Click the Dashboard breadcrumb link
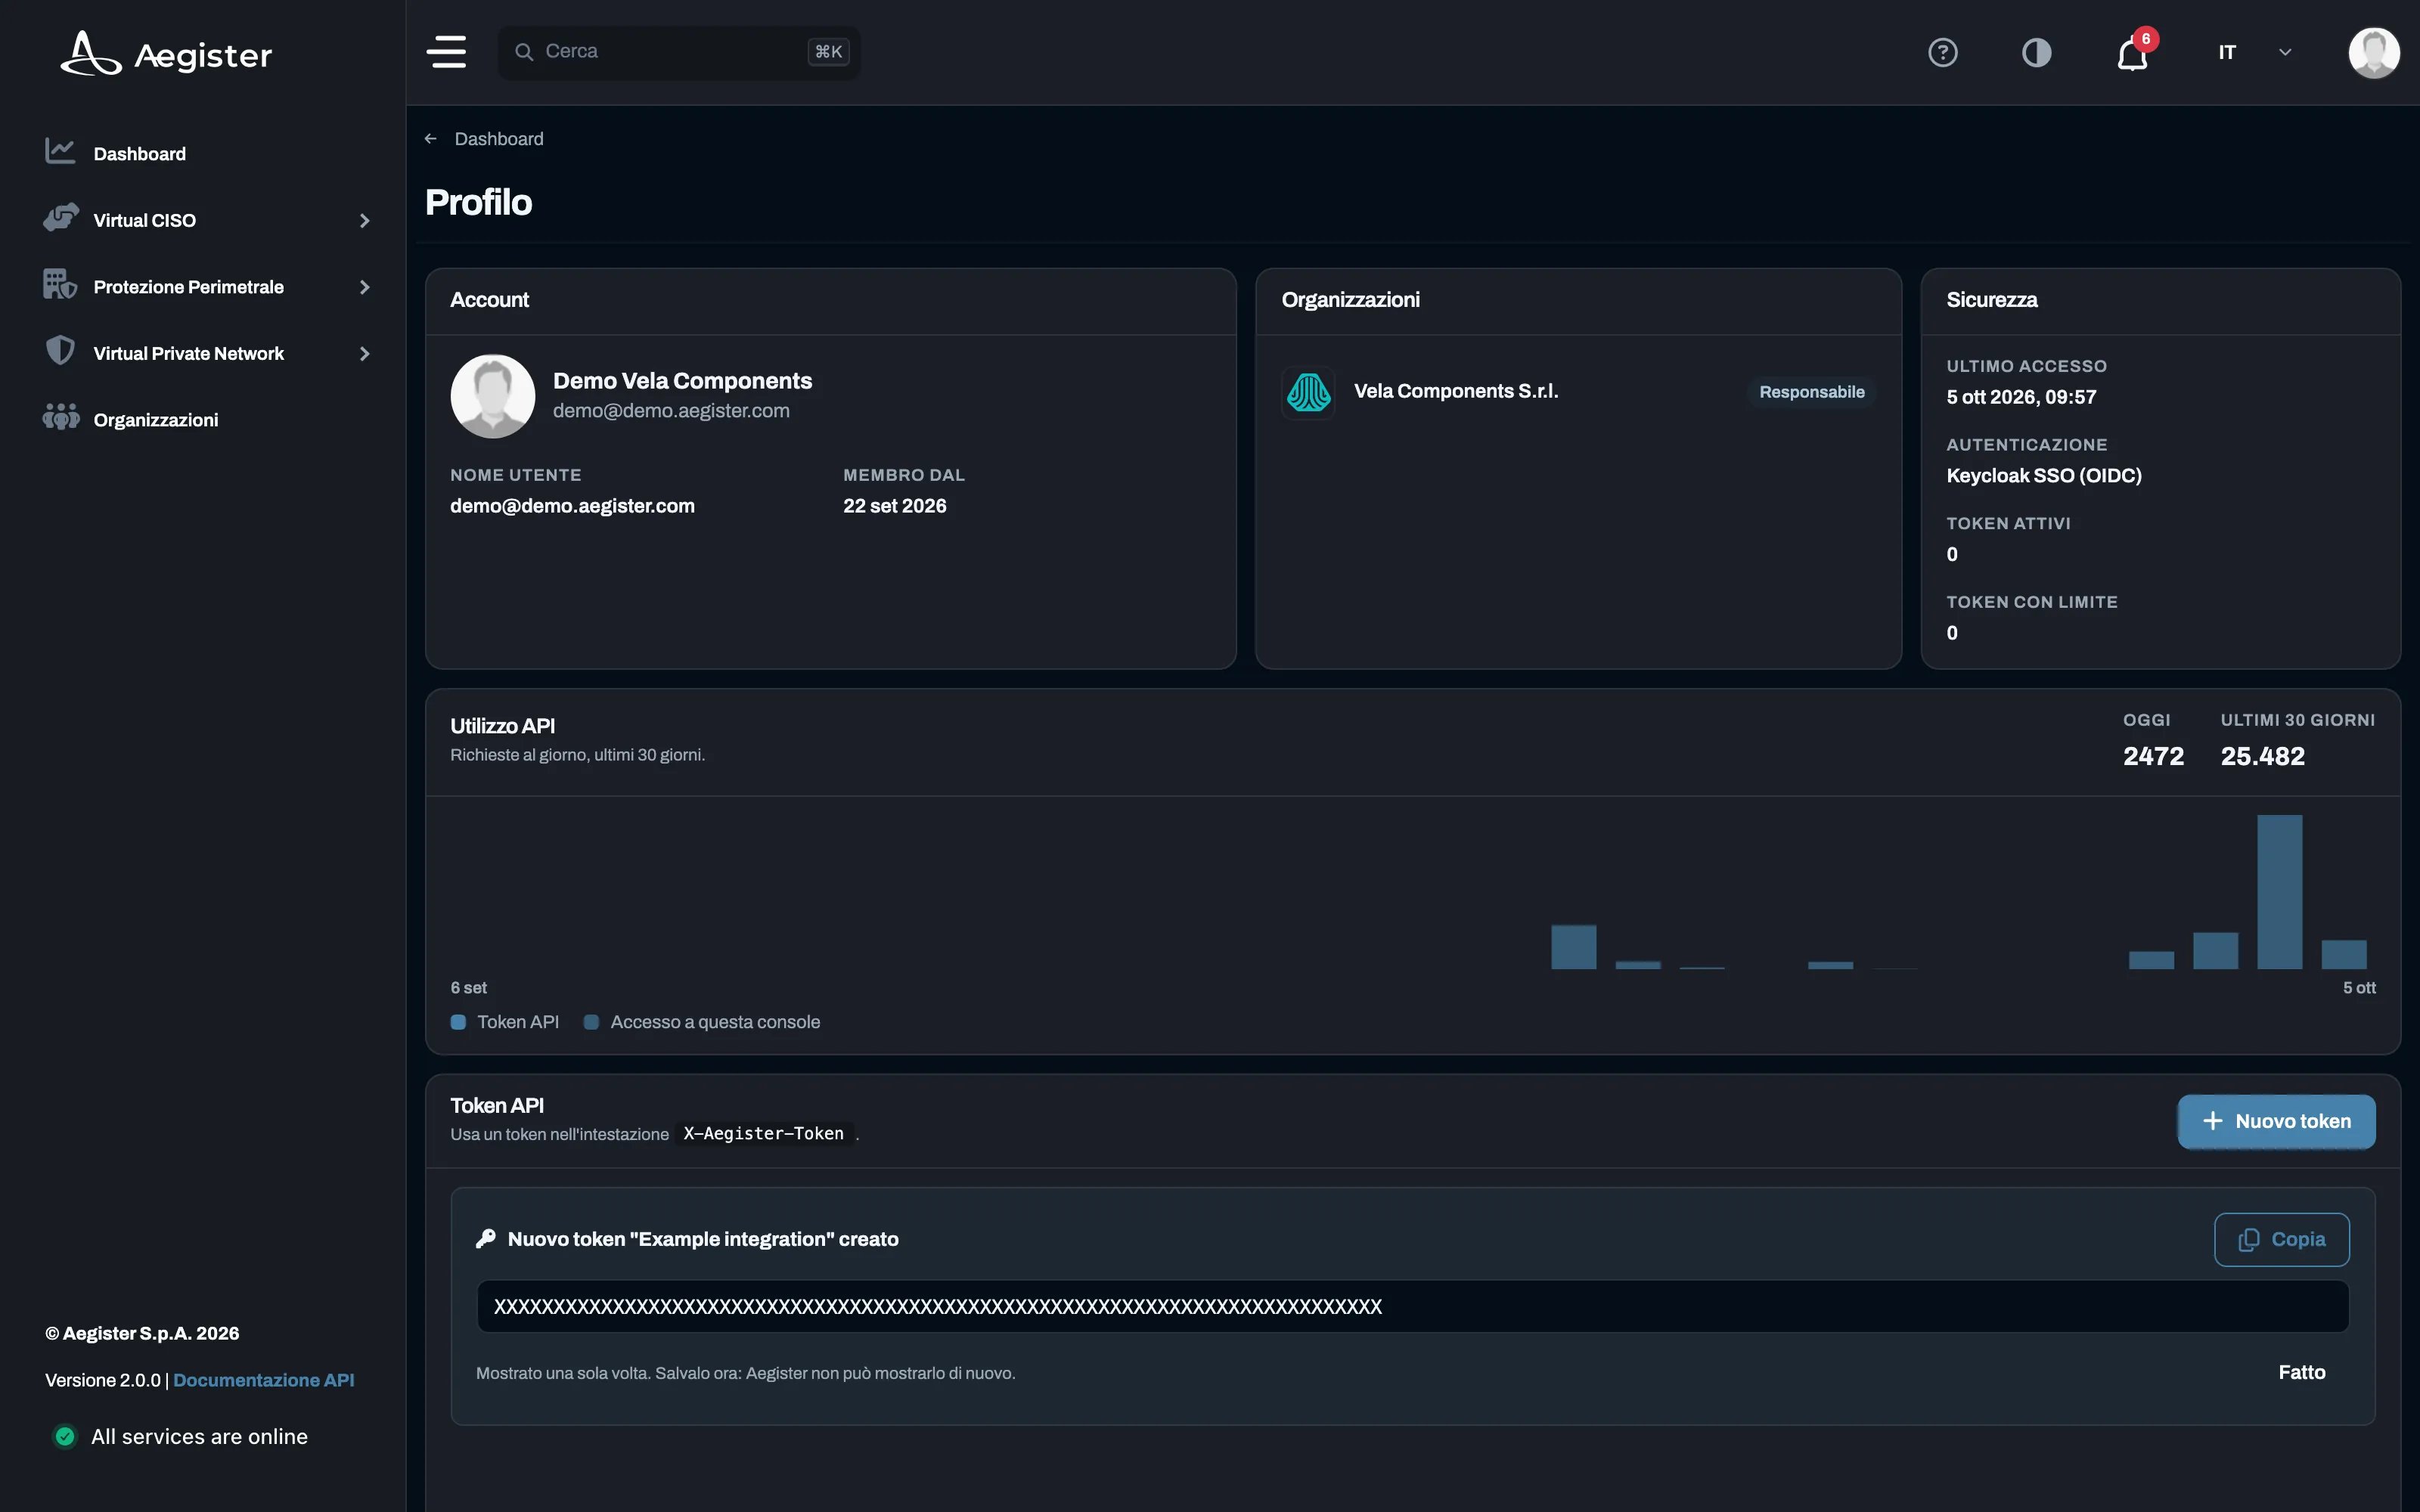Image resolution: width=2420 pixels, height=1512 pixels. pos(499,139)
